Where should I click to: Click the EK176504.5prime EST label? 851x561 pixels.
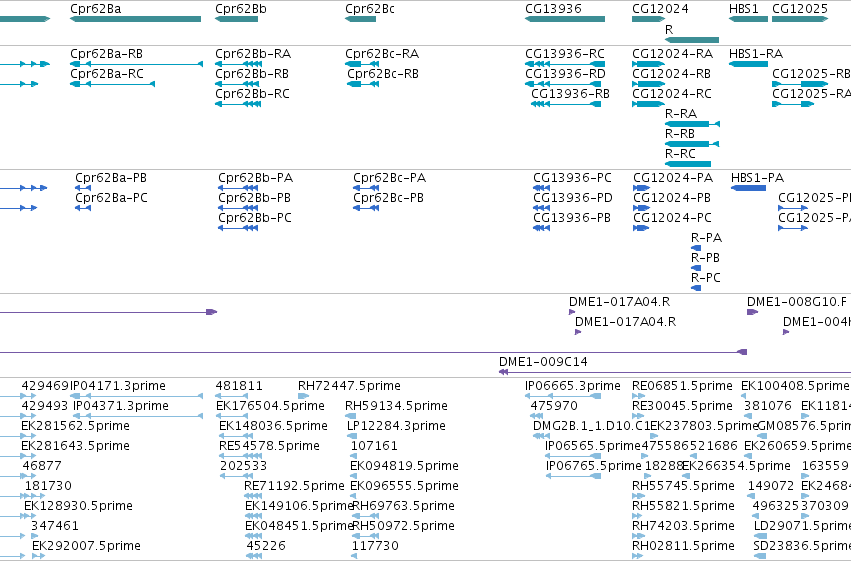click(x=270, y=406)
